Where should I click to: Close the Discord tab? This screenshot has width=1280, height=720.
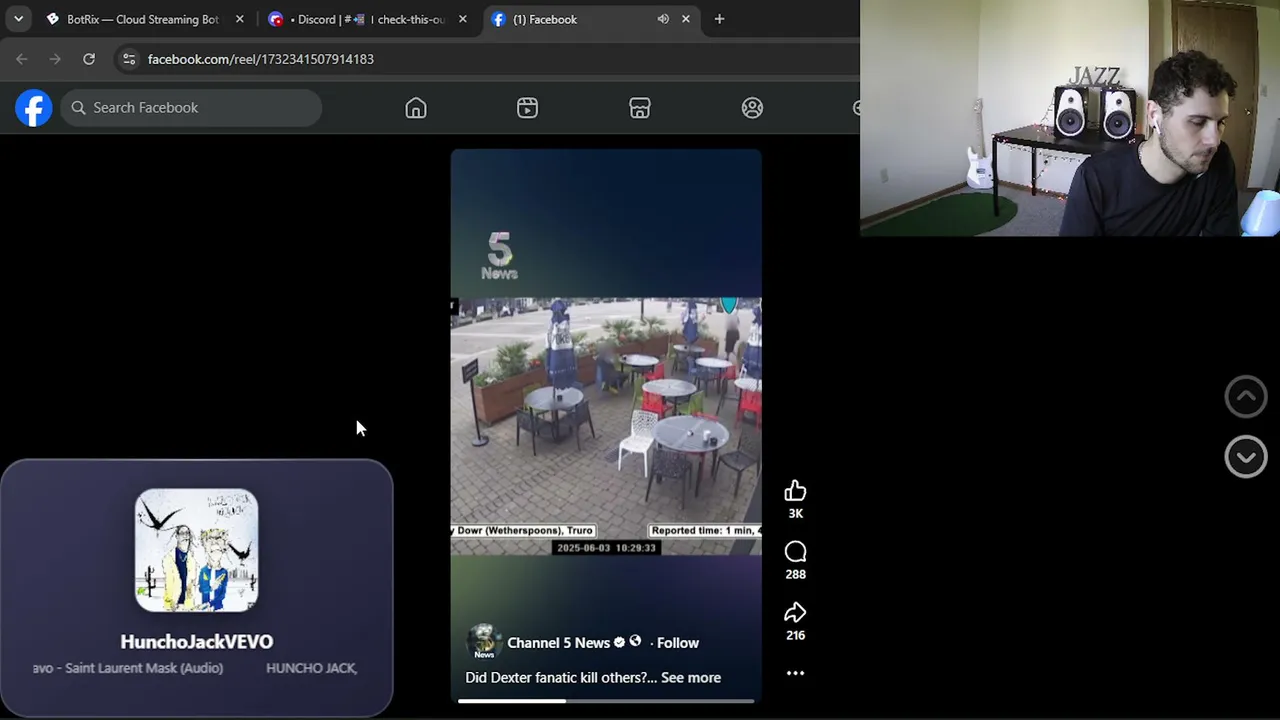(x=462, y=19)
